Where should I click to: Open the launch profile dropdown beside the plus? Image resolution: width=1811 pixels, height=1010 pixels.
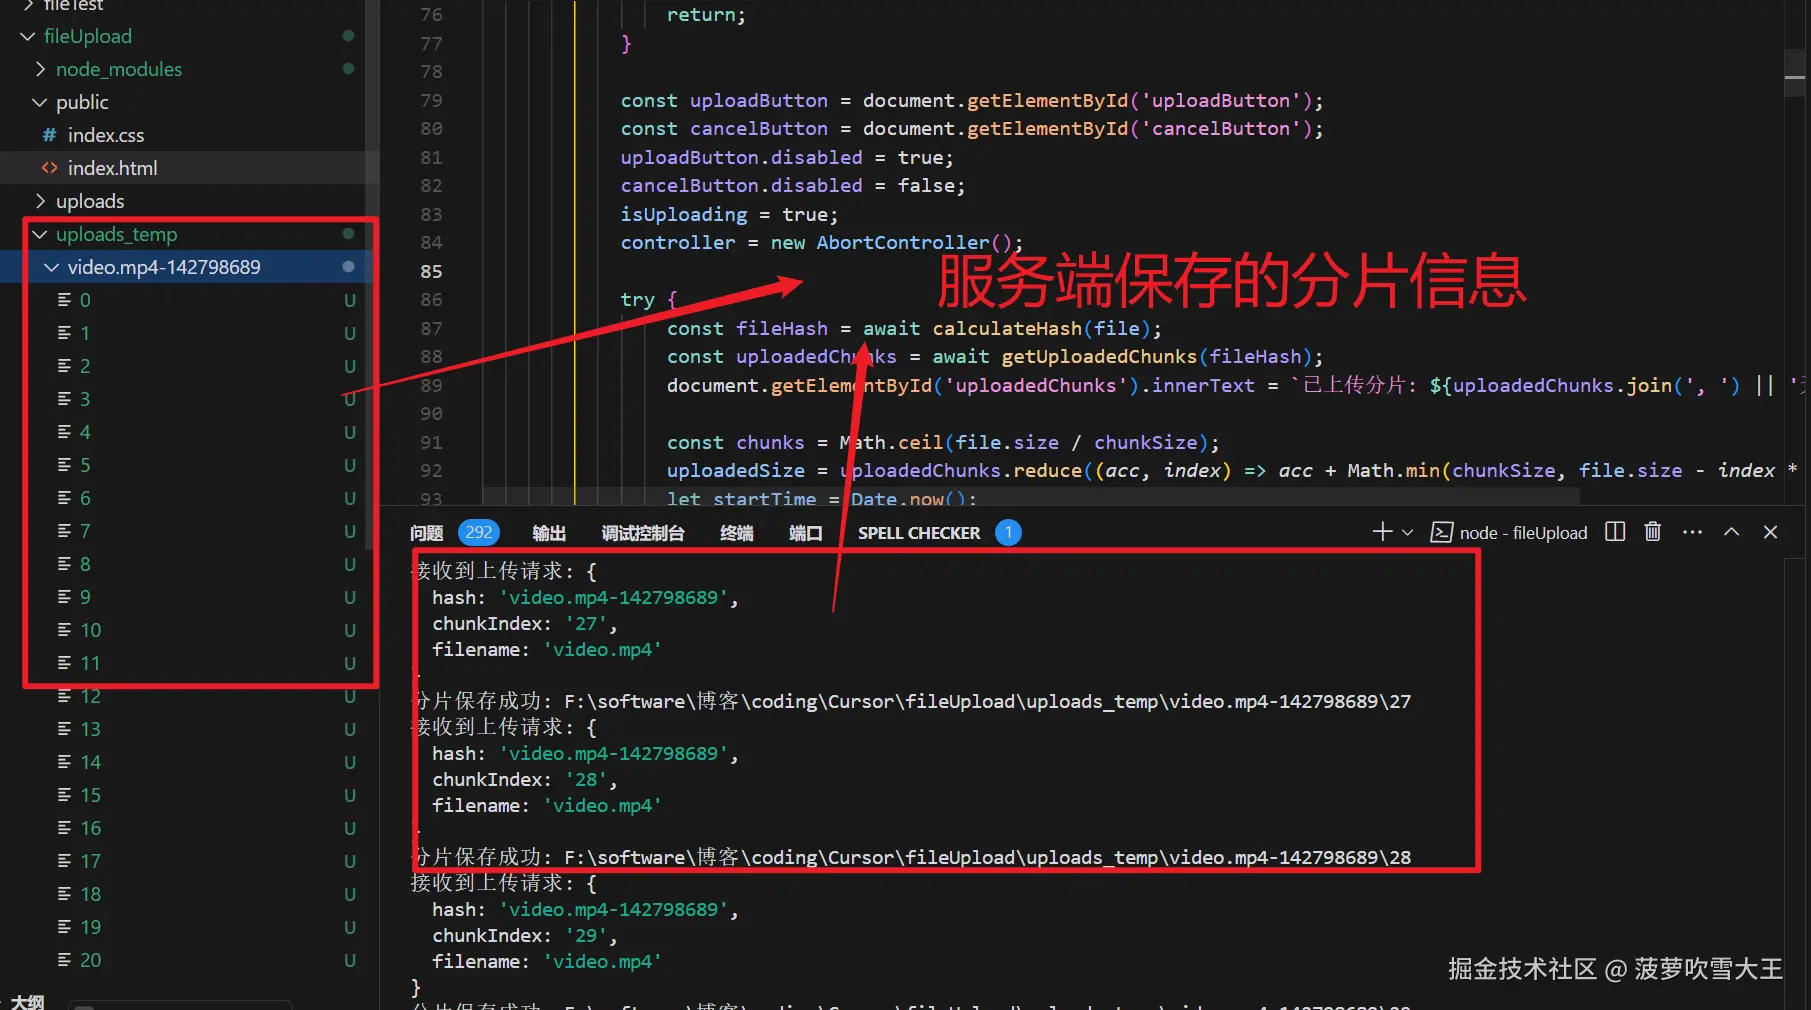[1406, 532]
